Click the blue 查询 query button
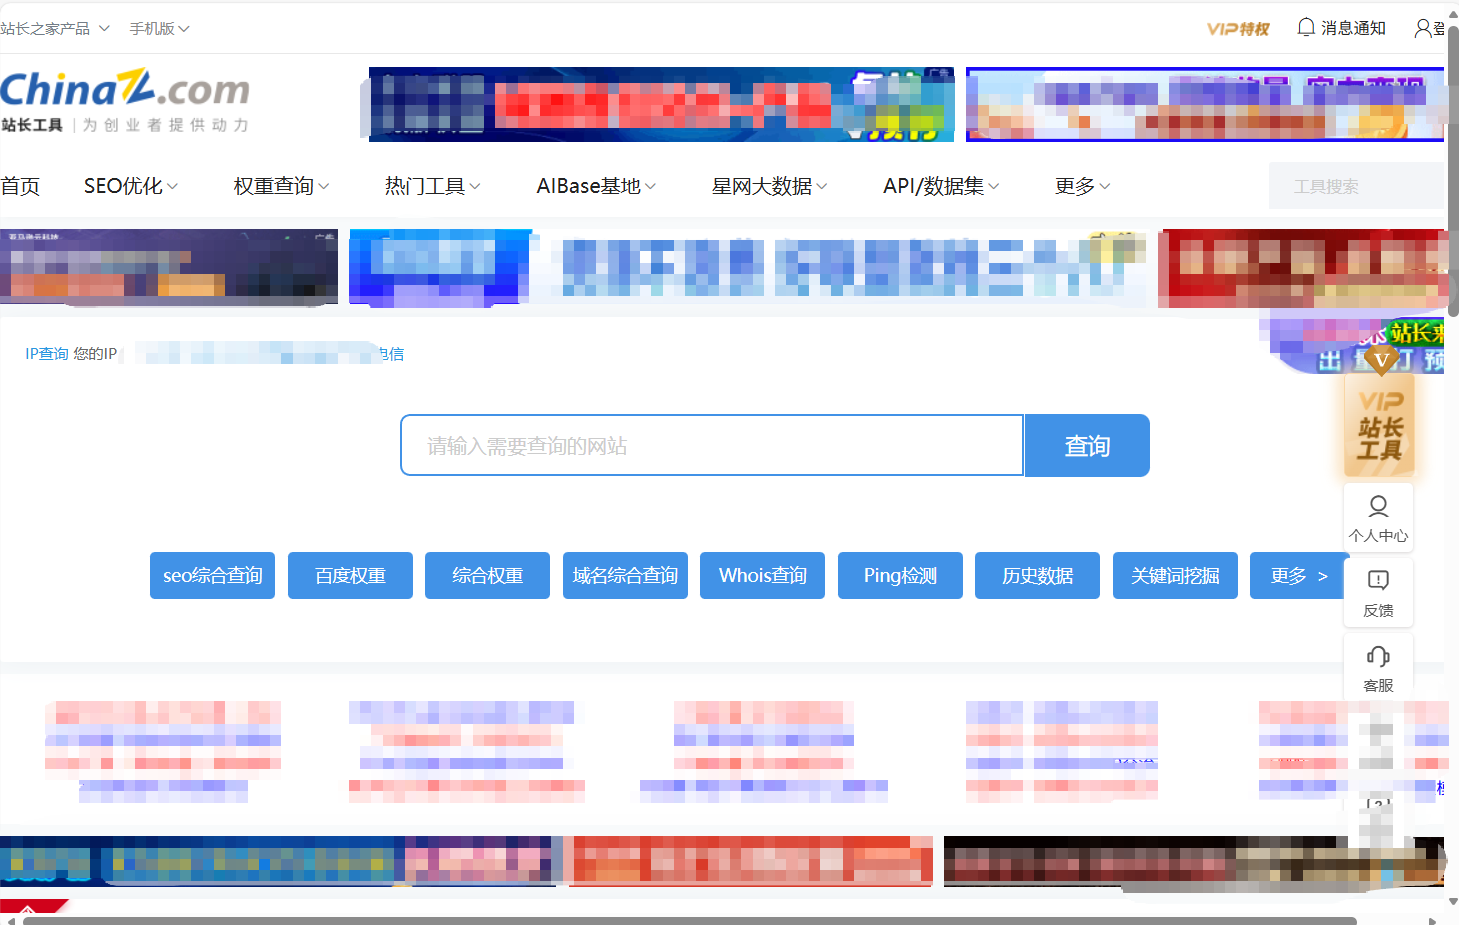Viewport: 1459px width, 925px height. [x=1087, y=445]
